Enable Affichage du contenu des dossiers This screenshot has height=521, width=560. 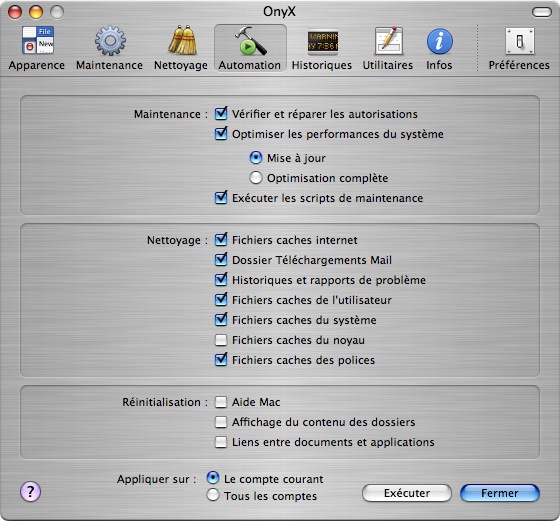click(221, 422)
